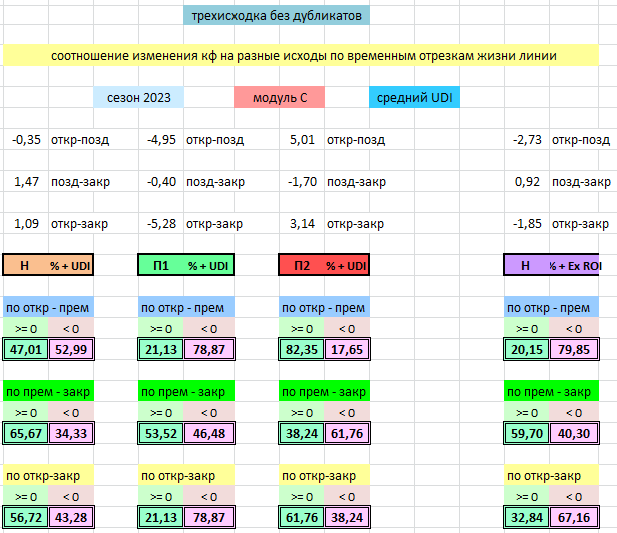
Task: Click the cell showing 34,33
Action: point(71,433)
